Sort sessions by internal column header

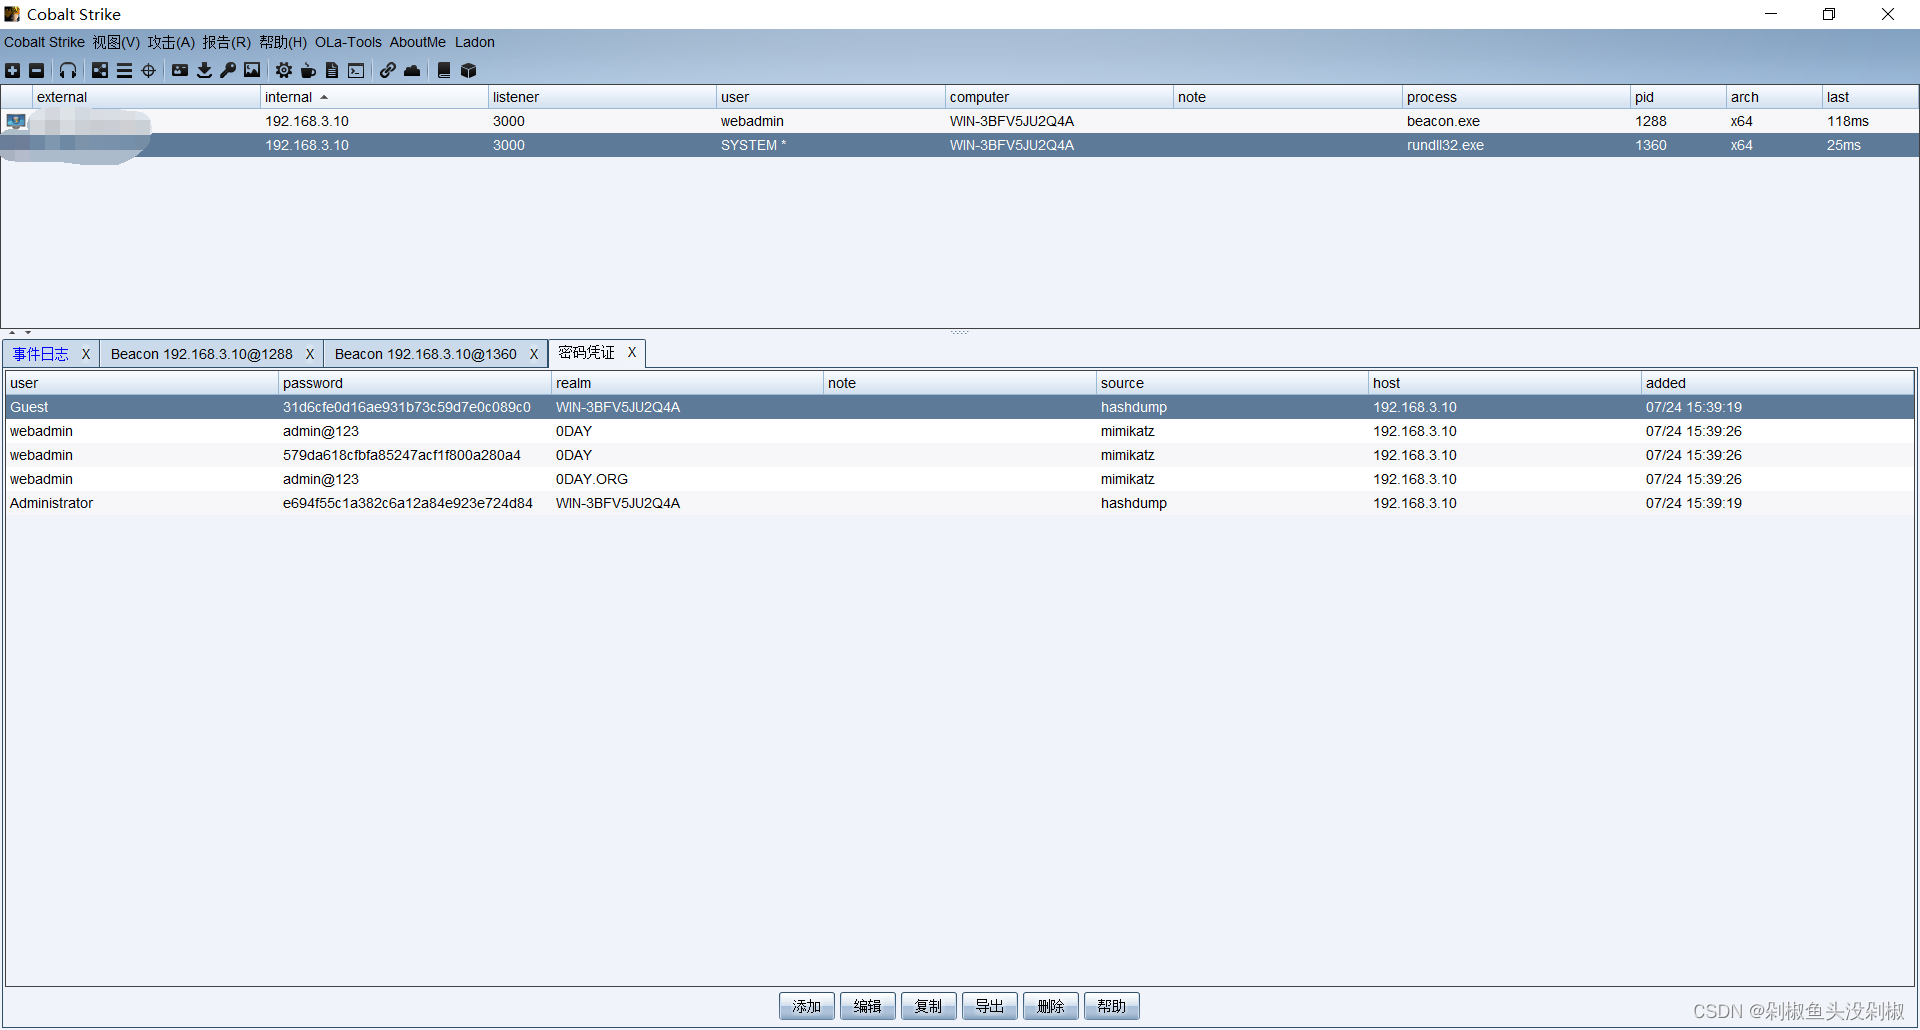coord(374,97)
